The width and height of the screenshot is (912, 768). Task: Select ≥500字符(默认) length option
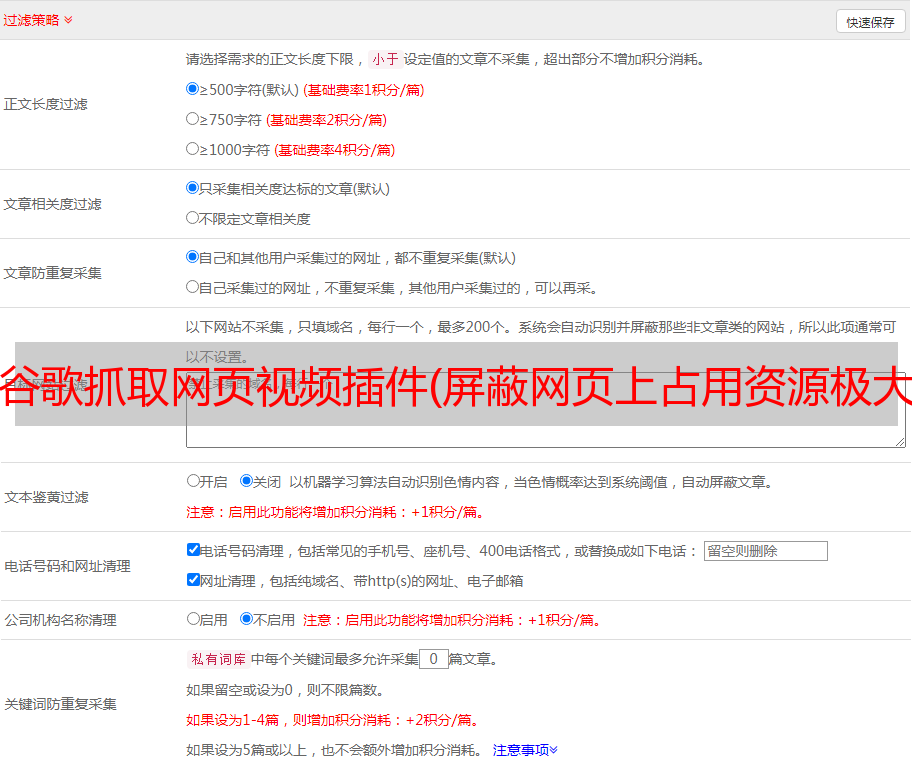point(193,89)
